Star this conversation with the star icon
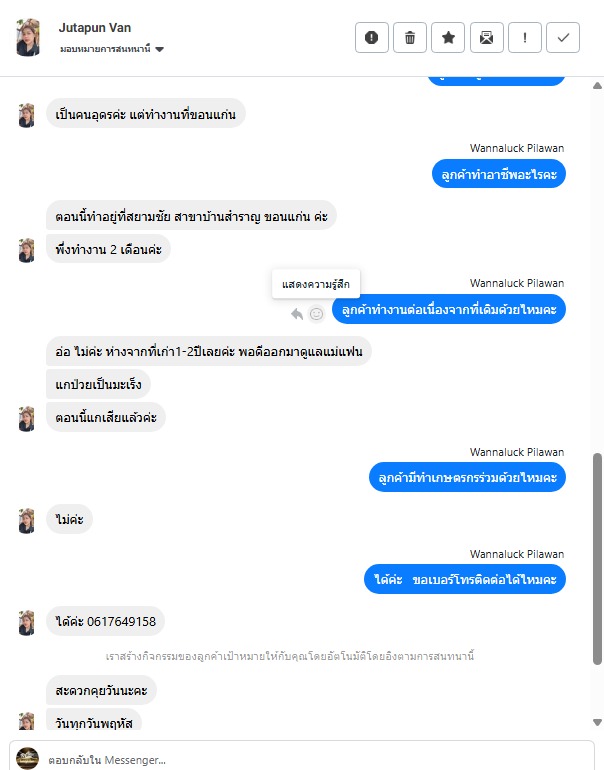This screenshot has height=770, width=604. [448, 37]
